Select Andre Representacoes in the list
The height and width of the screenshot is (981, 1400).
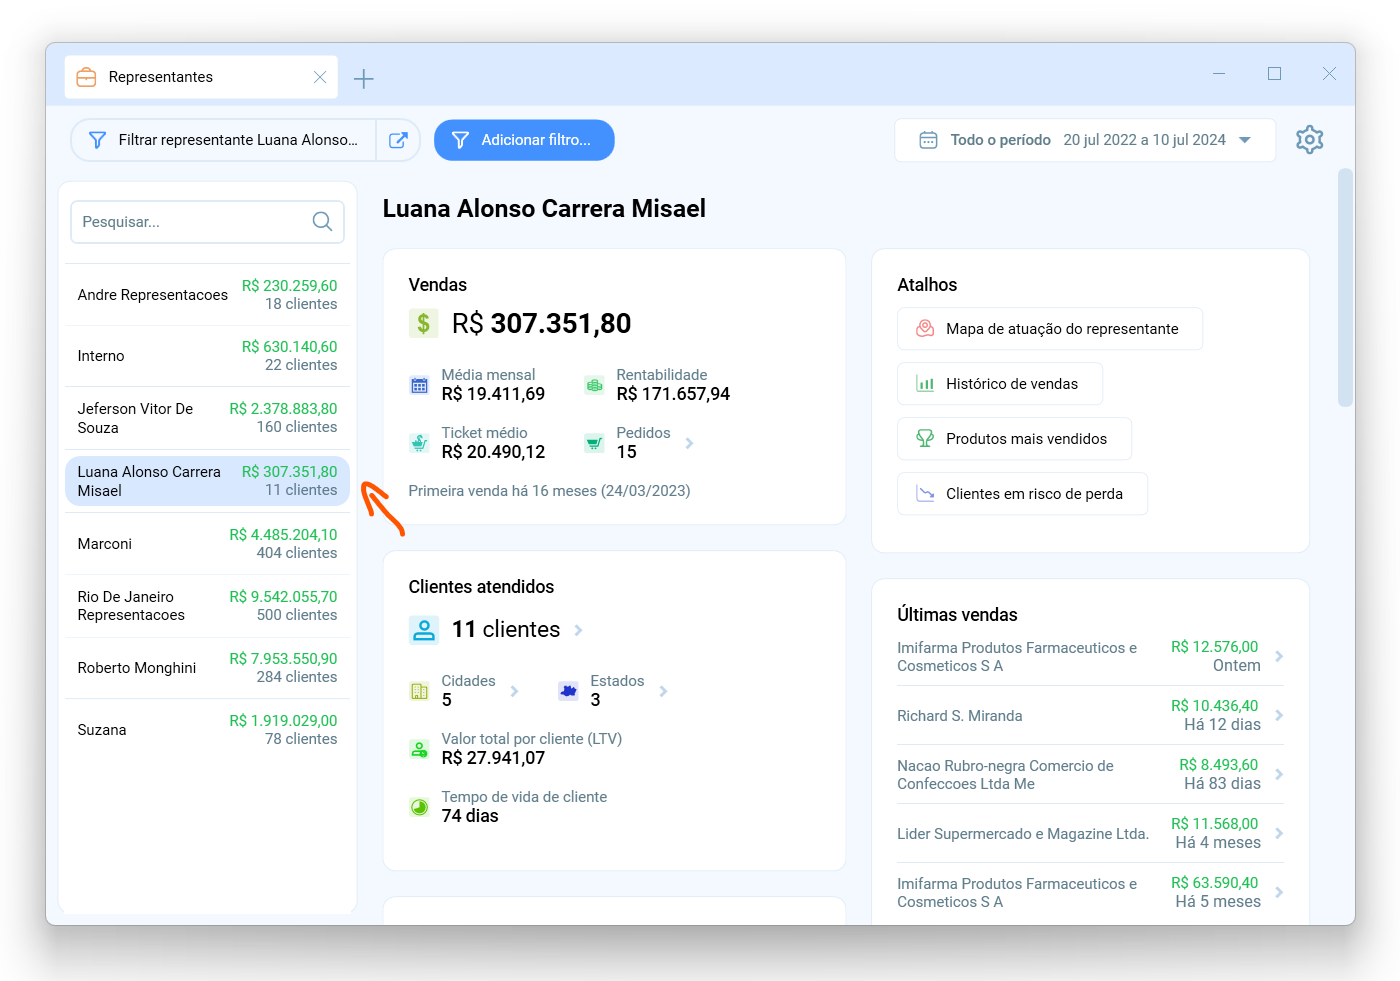[207, 295]
